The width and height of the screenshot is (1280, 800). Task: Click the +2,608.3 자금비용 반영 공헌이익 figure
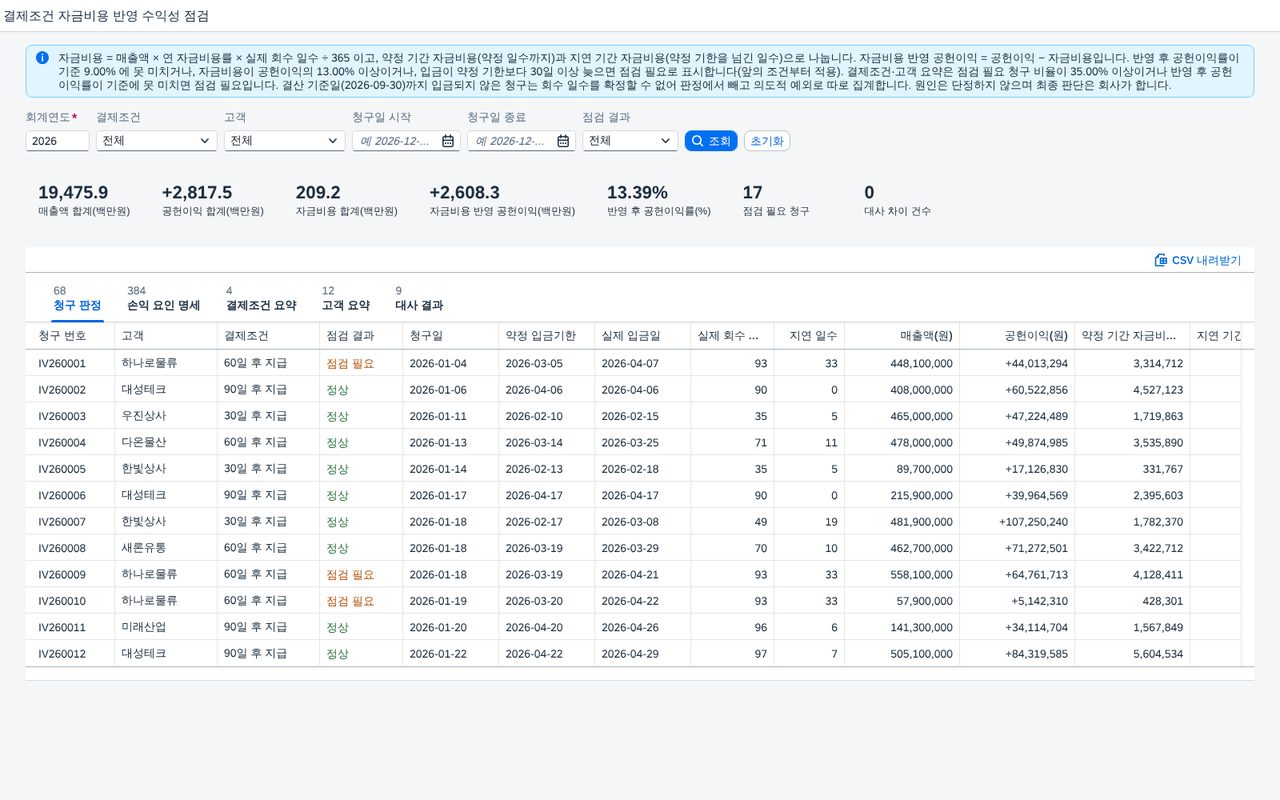click(464, 193)
